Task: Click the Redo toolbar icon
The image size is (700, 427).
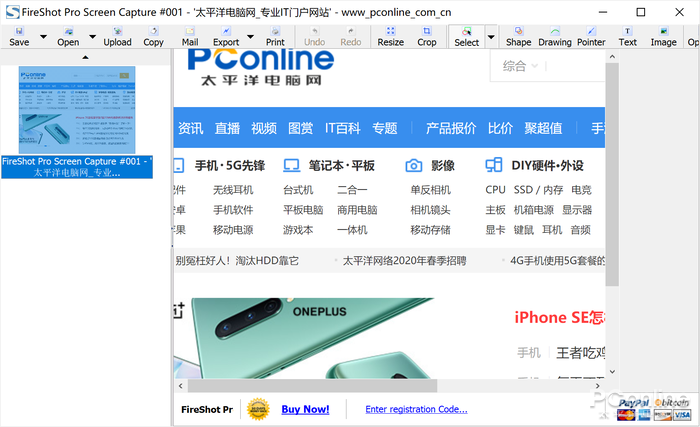Action: coord(350,36)
